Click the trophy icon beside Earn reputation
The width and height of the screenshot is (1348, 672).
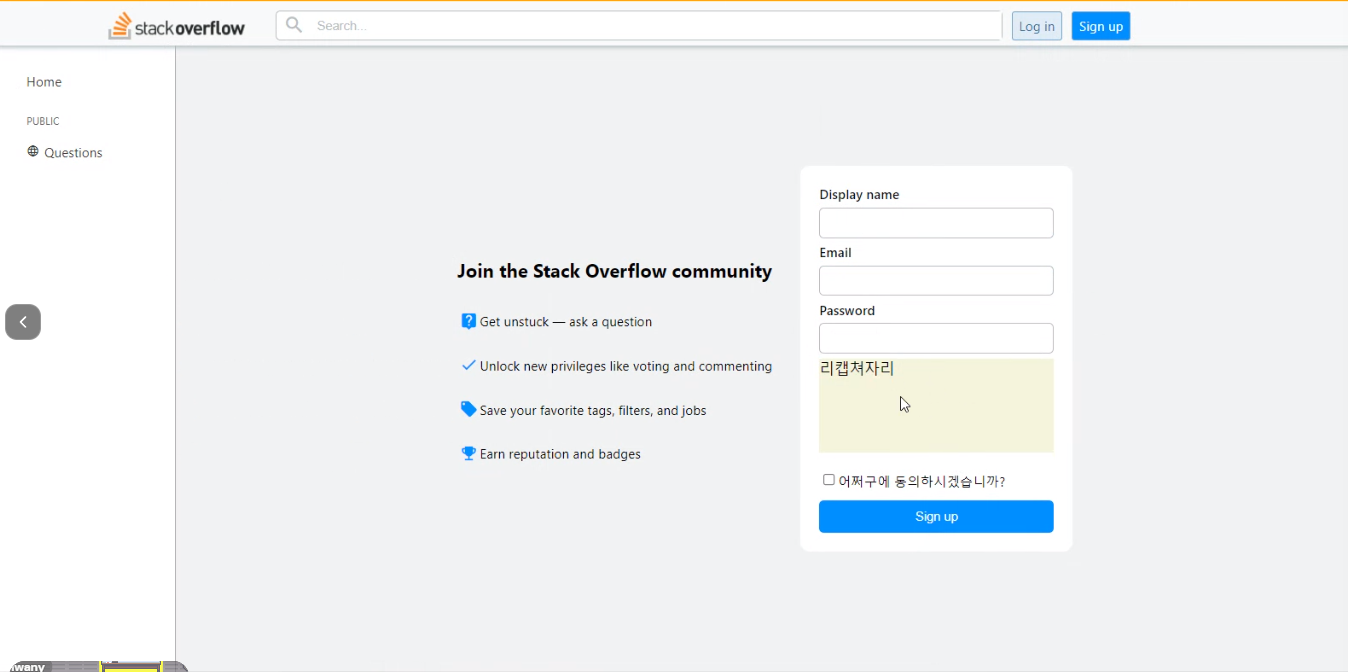coord(468,453)
